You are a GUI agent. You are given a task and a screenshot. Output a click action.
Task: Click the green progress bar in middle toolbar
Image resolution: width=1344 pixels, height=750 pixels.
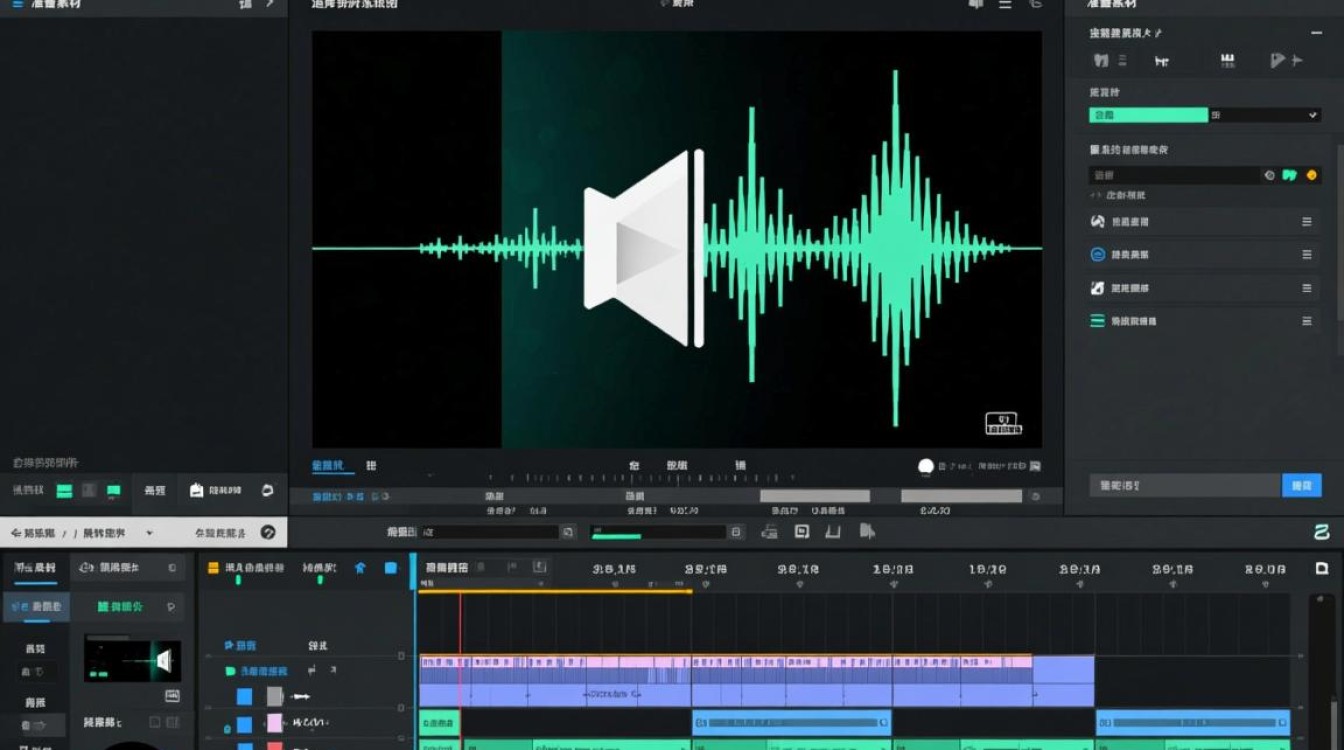616,536
